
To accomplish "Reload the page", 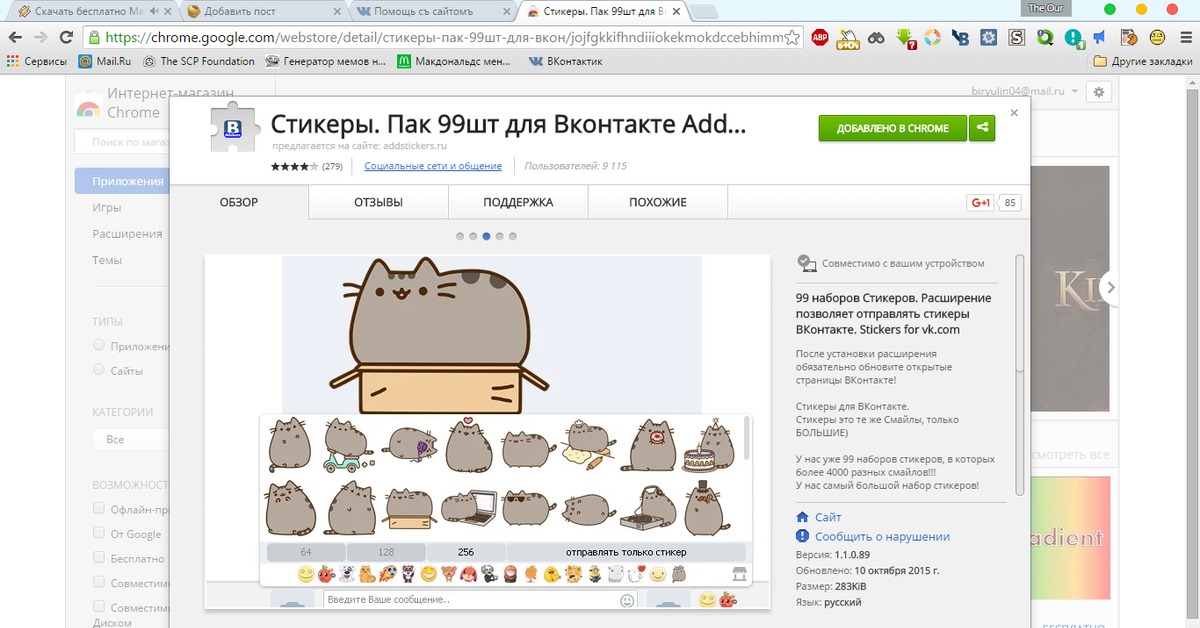I will [x=66, y=37].
